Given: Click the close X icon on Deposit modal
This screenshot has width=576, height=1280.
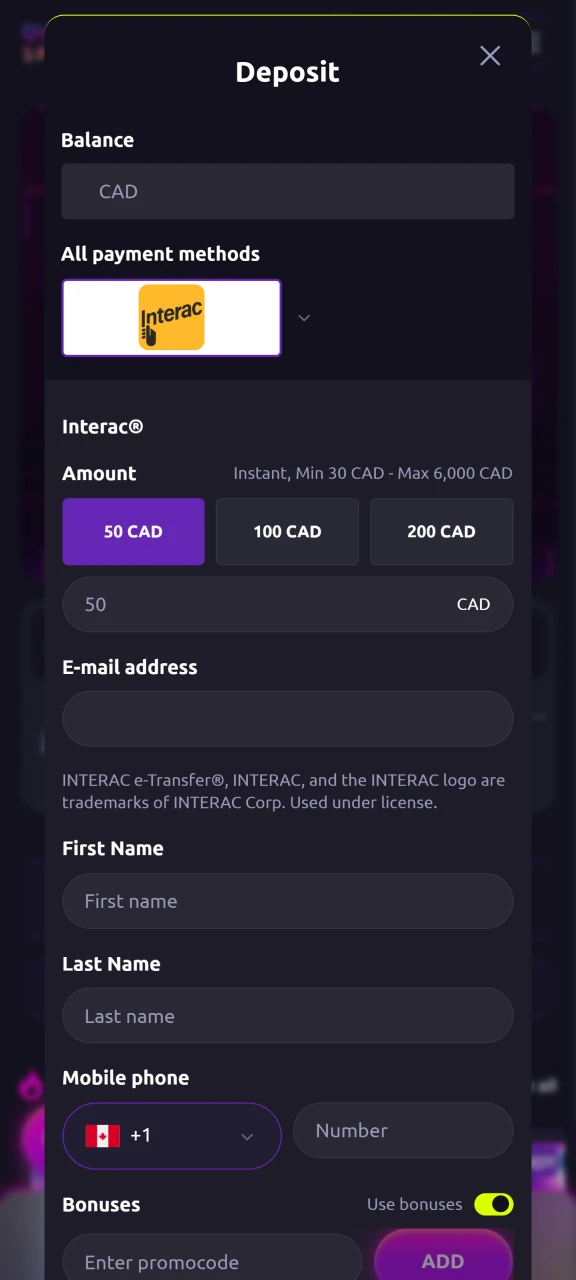Looking at the screenshot, I should click(489, 55).
